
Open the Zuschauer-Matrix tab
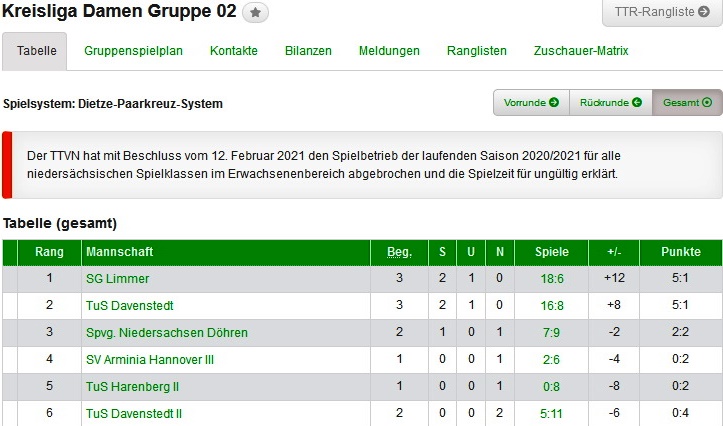tap(581, 51)
